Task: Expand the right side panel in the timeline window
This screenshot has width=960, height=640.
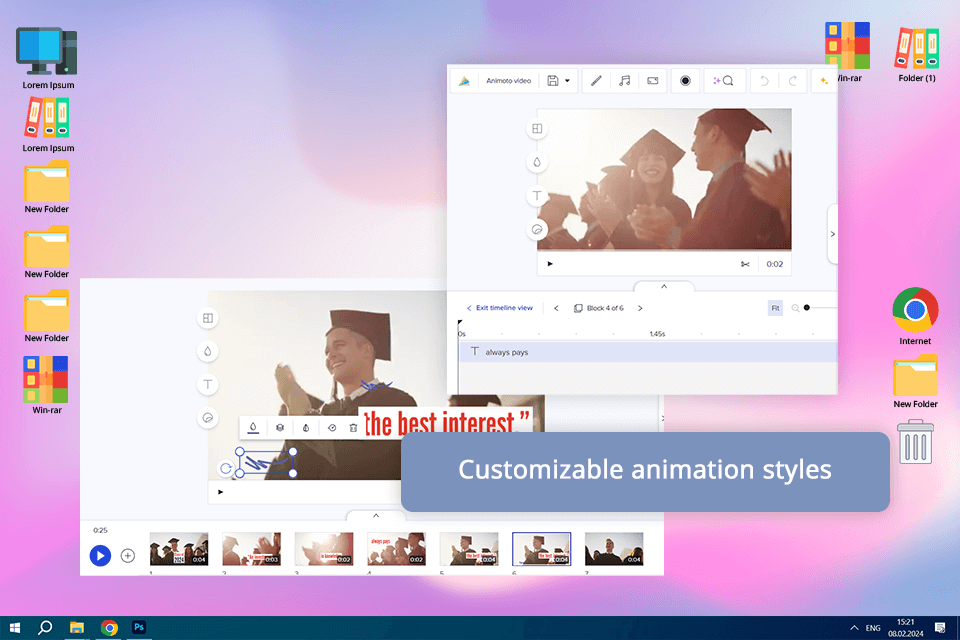Action: coord(833,234)
